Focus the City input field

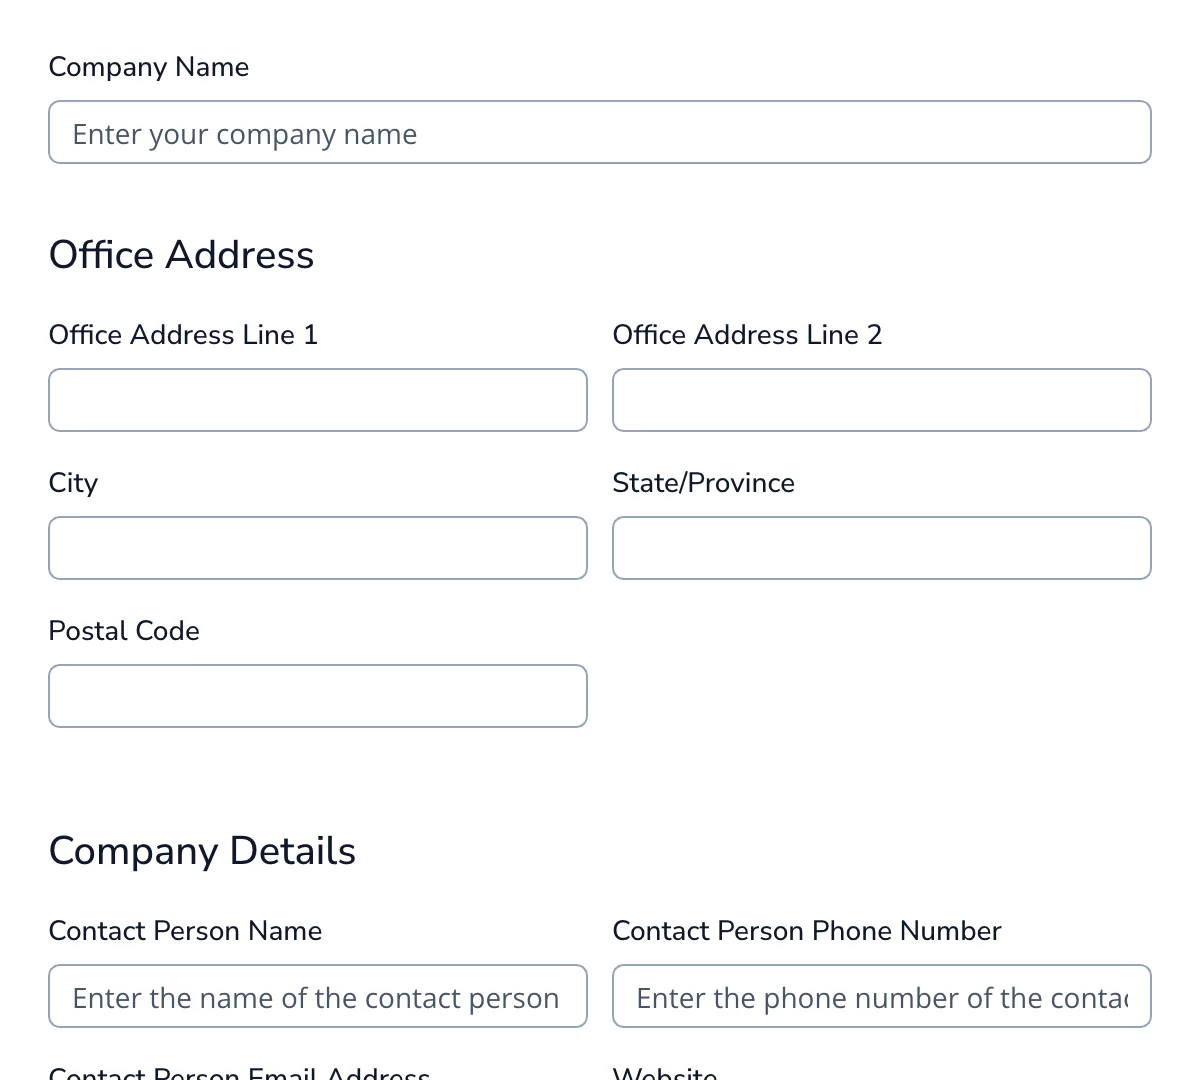[x=317, y=548]
